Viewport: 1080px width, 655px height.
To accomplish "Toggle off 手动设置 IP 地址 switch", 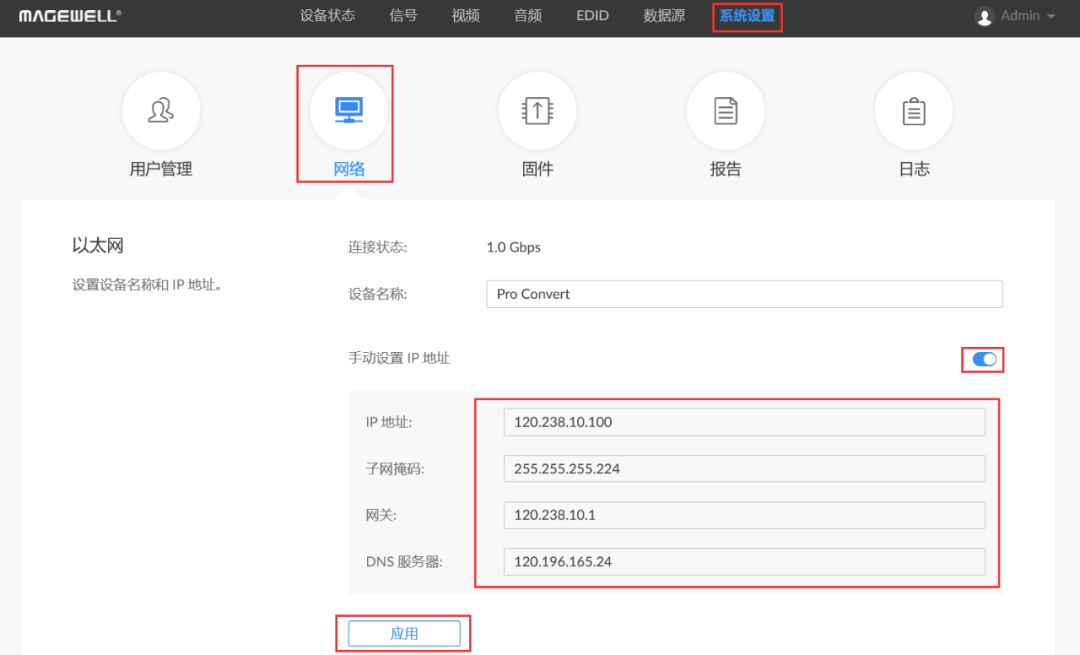I will point(984,359).
